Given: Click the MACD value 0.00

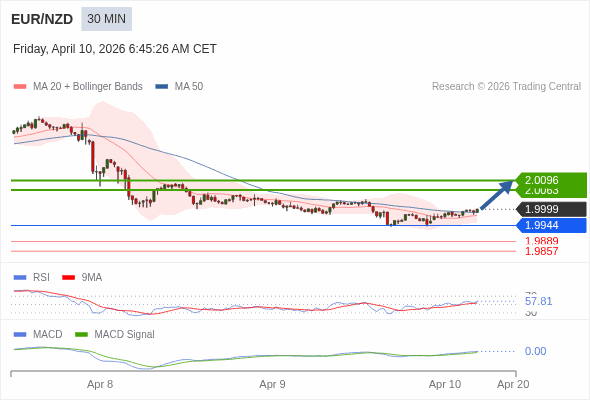Looking at the screenshot, I should (x=535, y=351).
